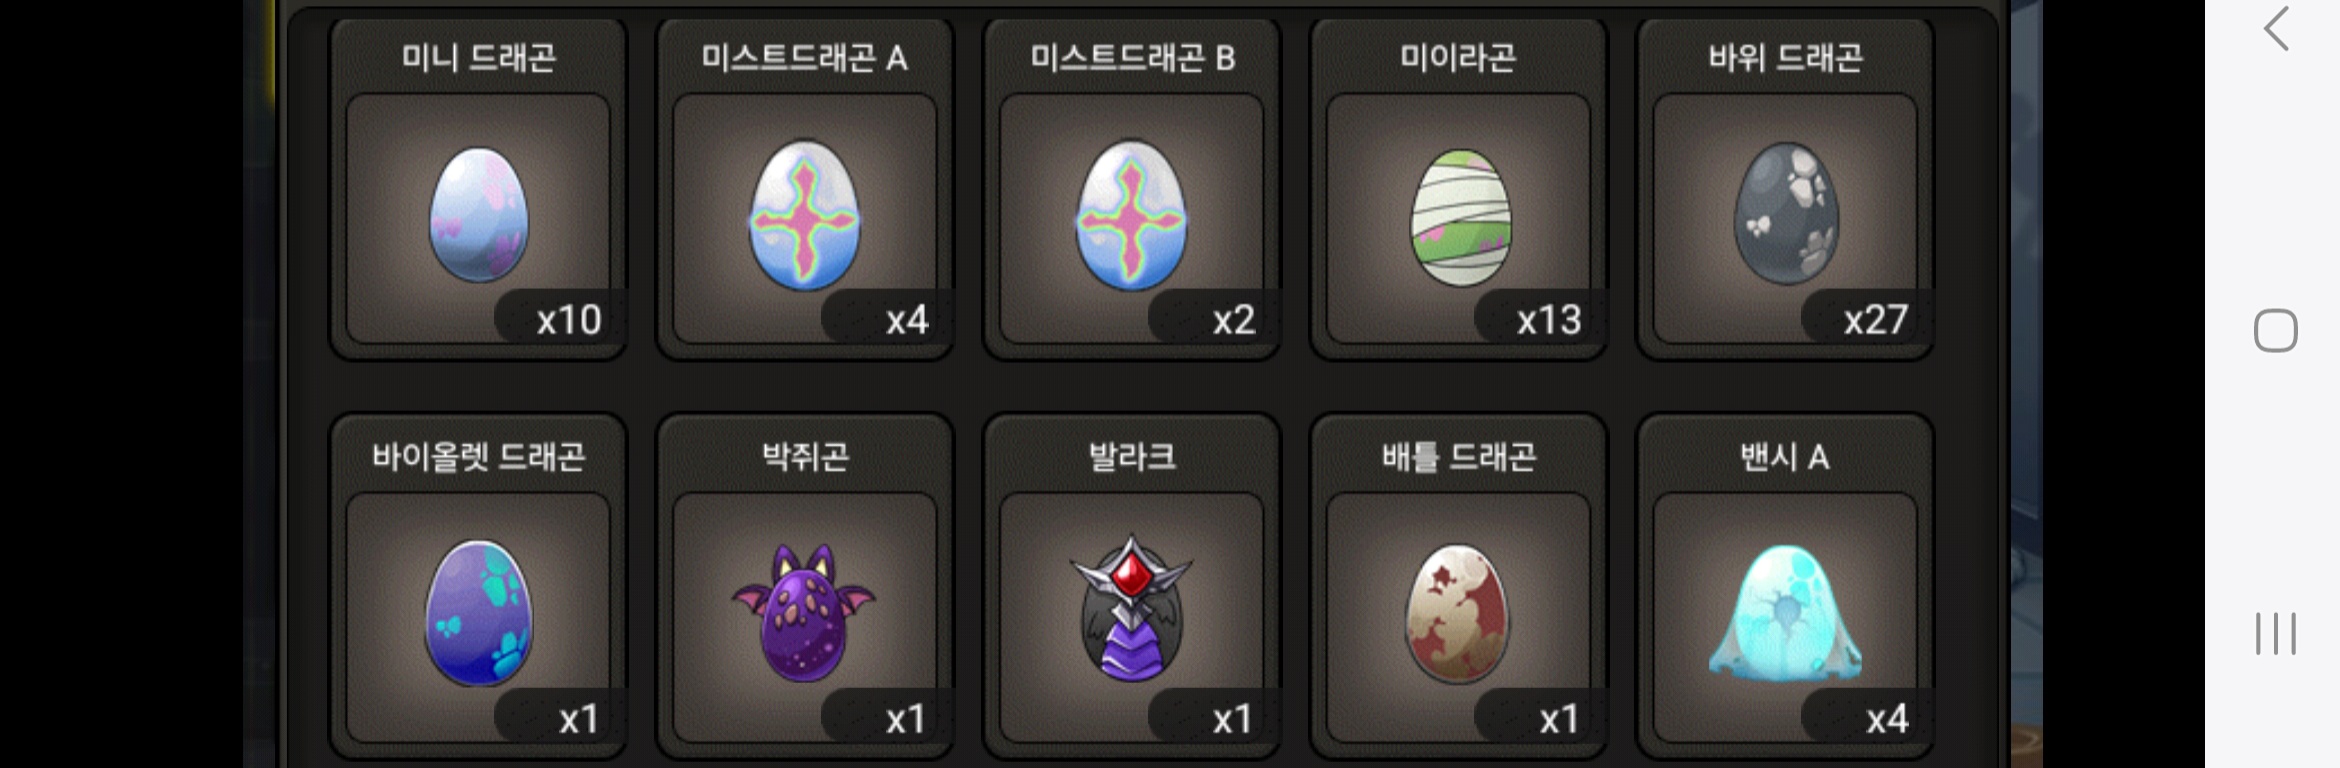This screenshot has width=2340, height=768.
Task: Click the x10 badge on 미니 드래곤
Action: click(x=568, y=320)
